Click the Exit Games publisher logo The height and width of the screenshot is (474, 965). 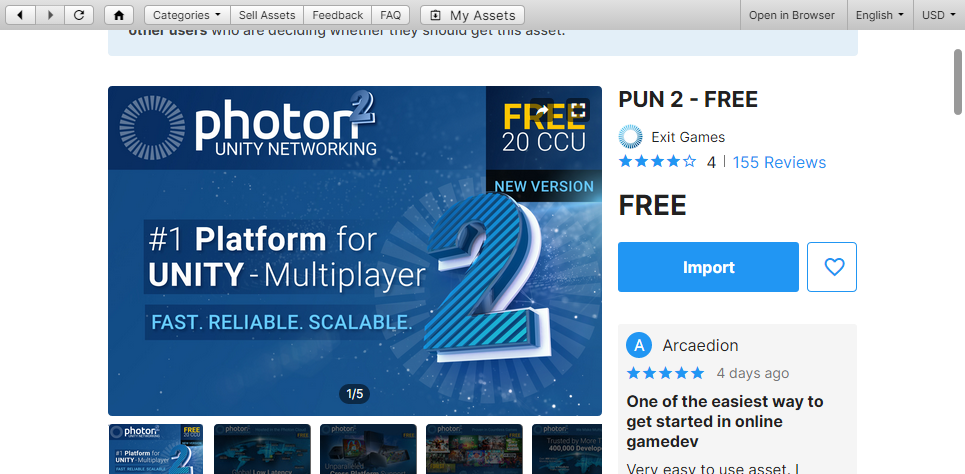[630, 137]
